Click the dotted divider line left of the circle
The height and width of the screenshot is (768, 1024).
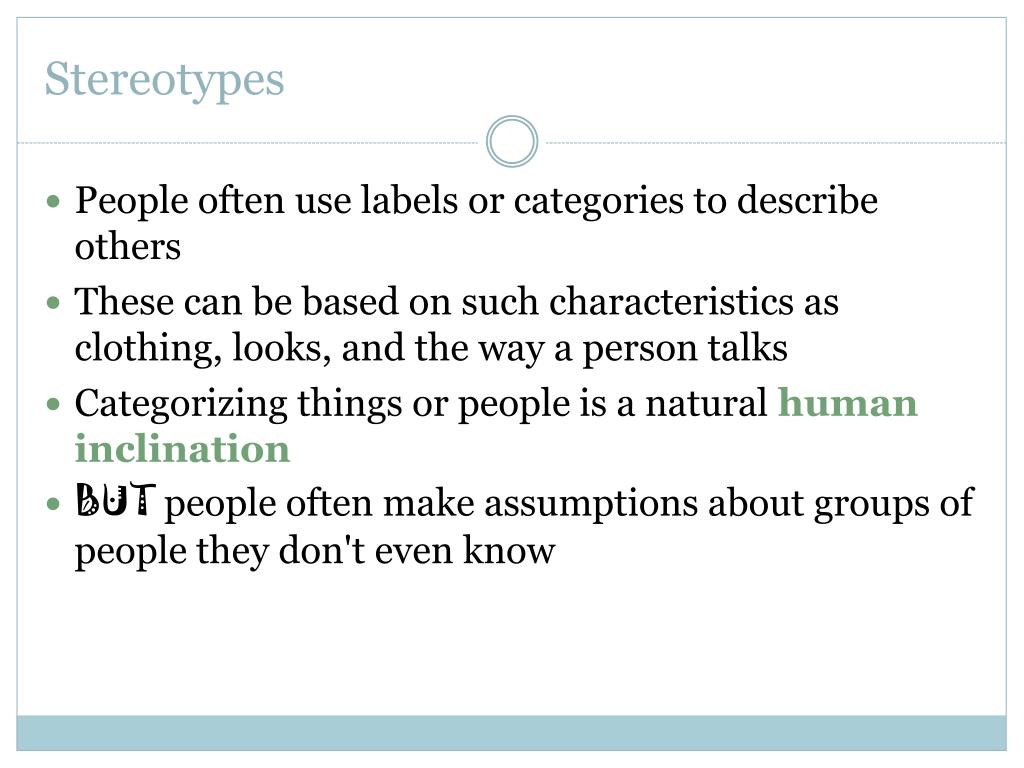coord(248,142)
